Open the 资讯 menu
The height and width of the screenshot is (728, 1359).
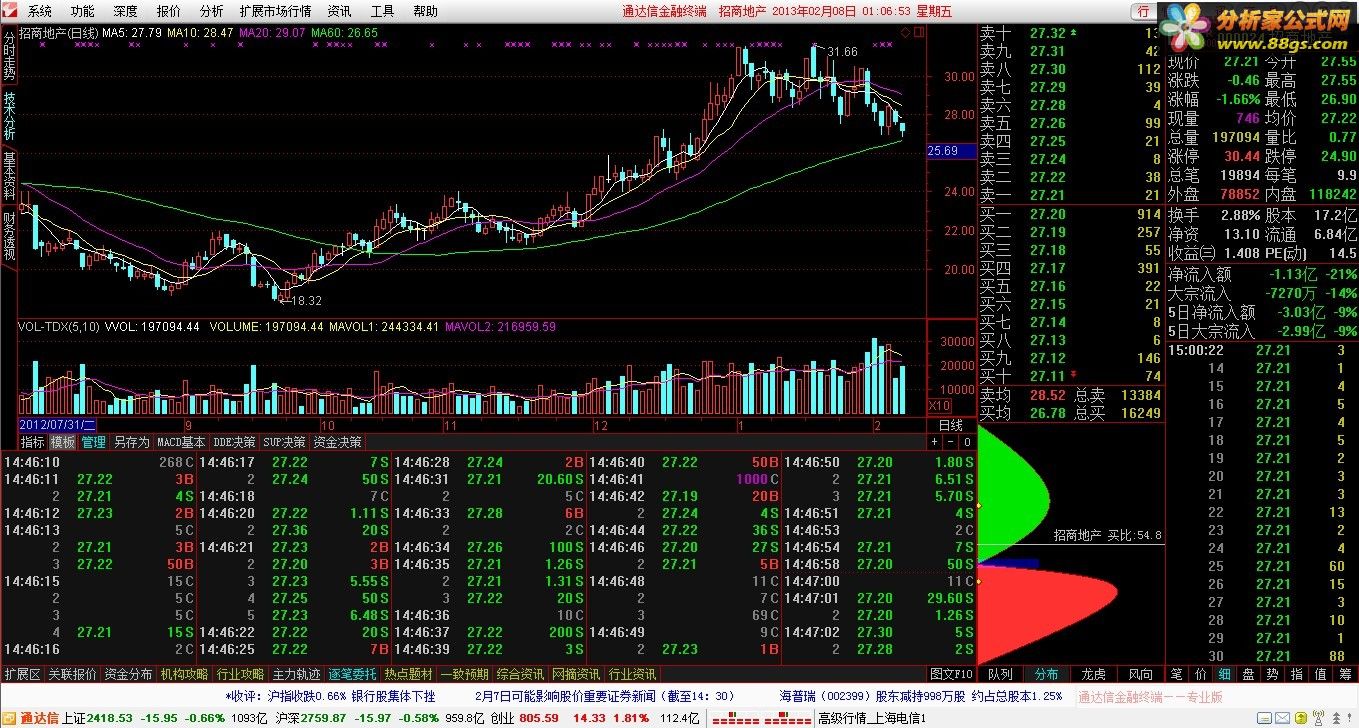point(339,11)
